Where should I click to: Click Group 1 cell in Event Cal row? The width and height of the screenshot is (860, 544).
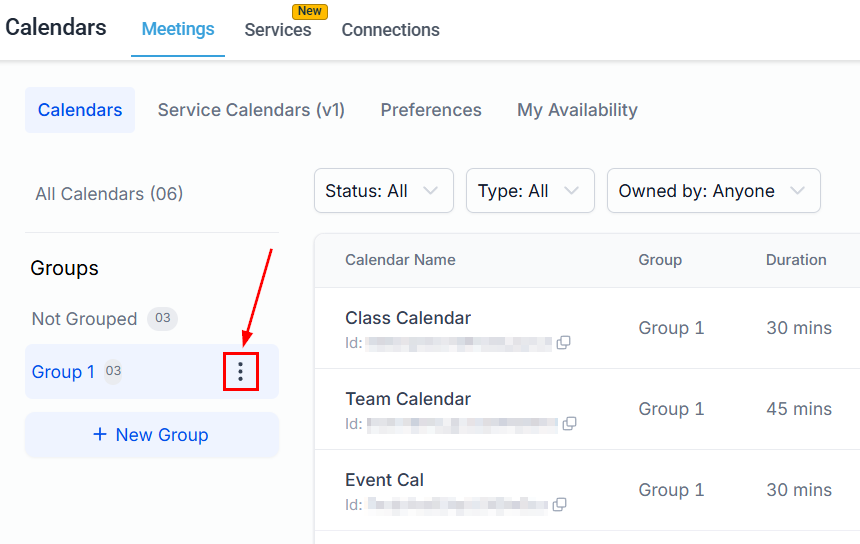[671, 490]
